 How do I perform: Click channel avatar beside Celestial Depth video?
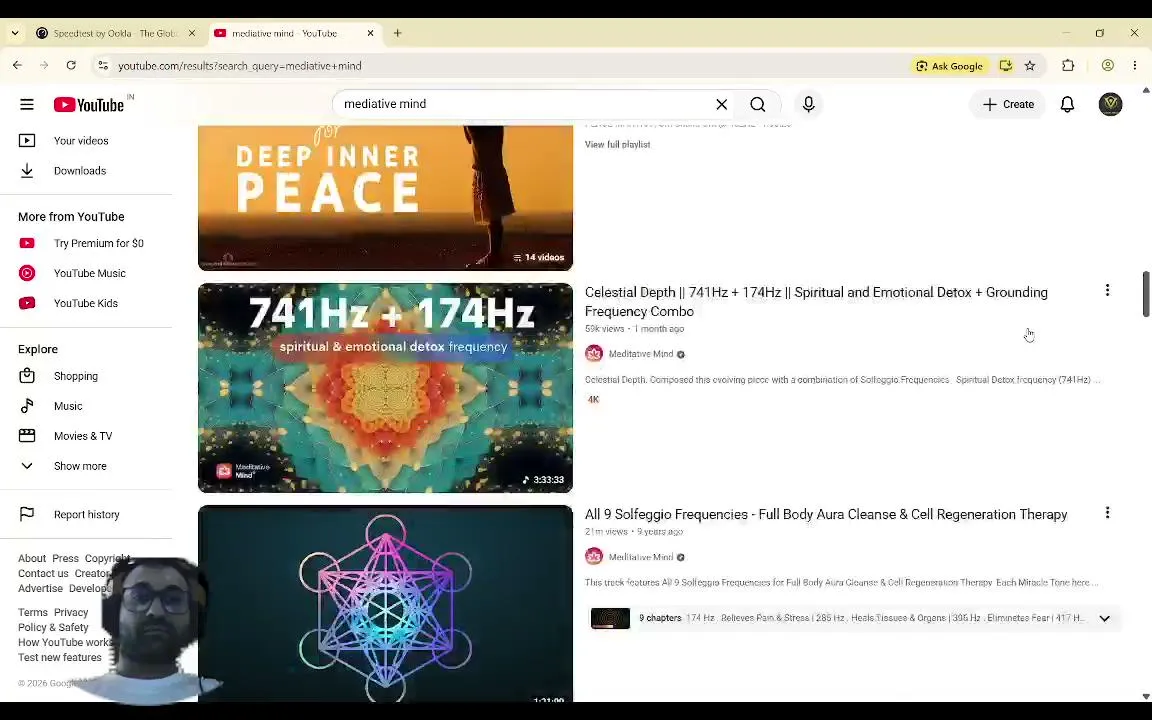(x=594, y=354)
